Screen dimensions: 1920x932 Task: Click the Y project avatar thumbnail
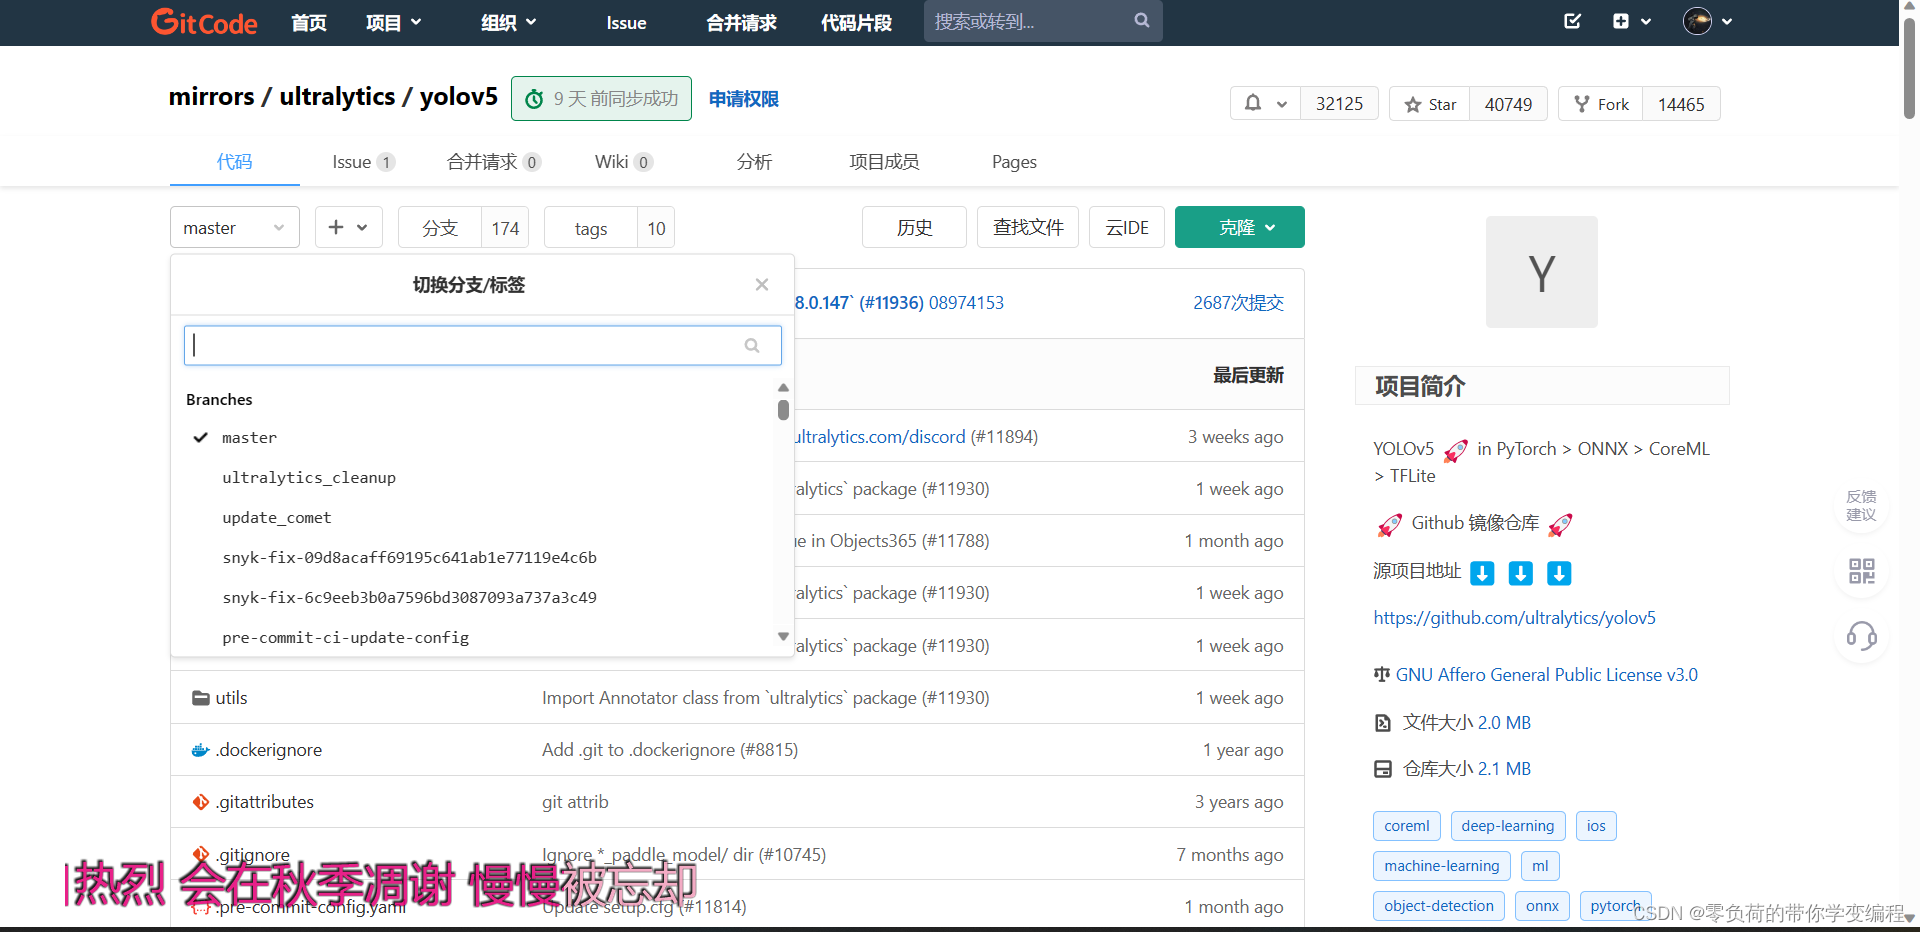pos(1541,272)
